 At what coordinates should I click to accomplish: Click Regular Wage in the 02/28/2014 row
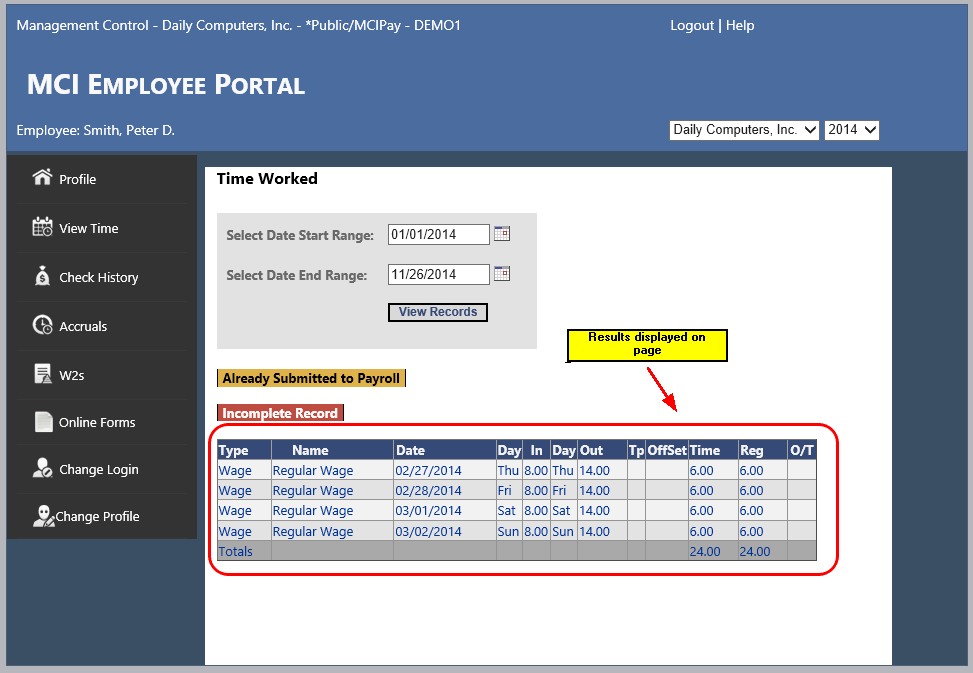point(313,491)
